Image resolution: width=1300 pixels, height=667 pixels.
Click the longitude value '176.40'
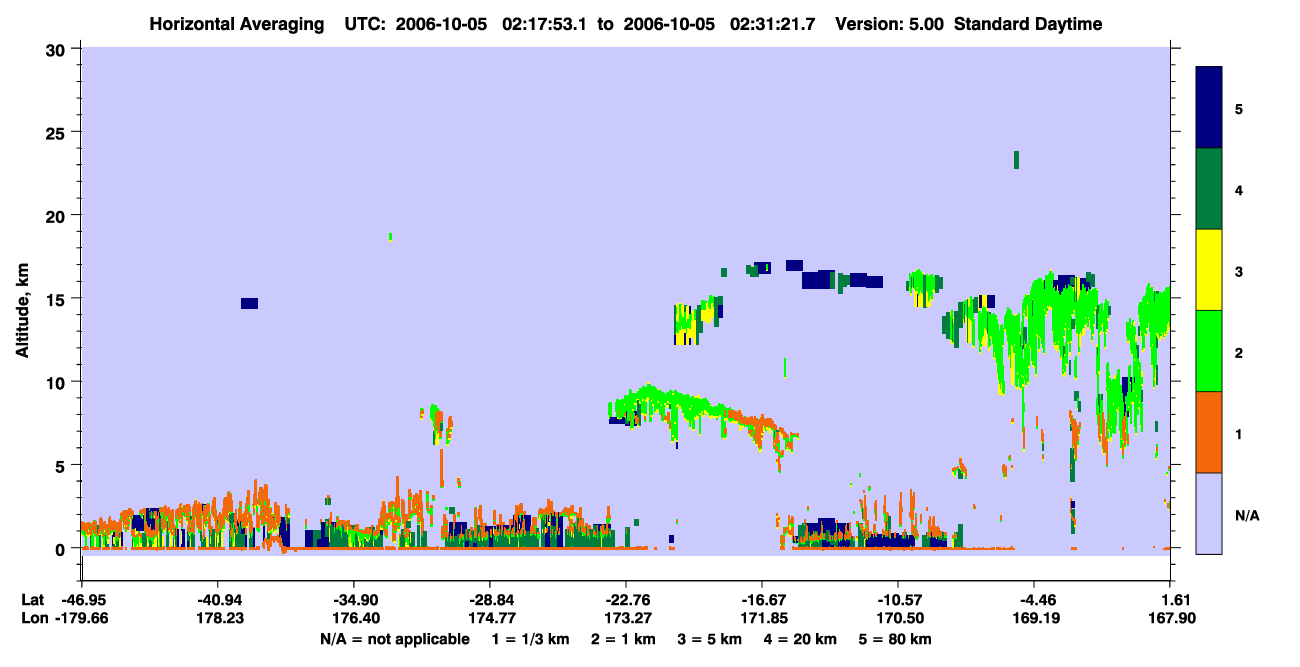click(354, 618)
